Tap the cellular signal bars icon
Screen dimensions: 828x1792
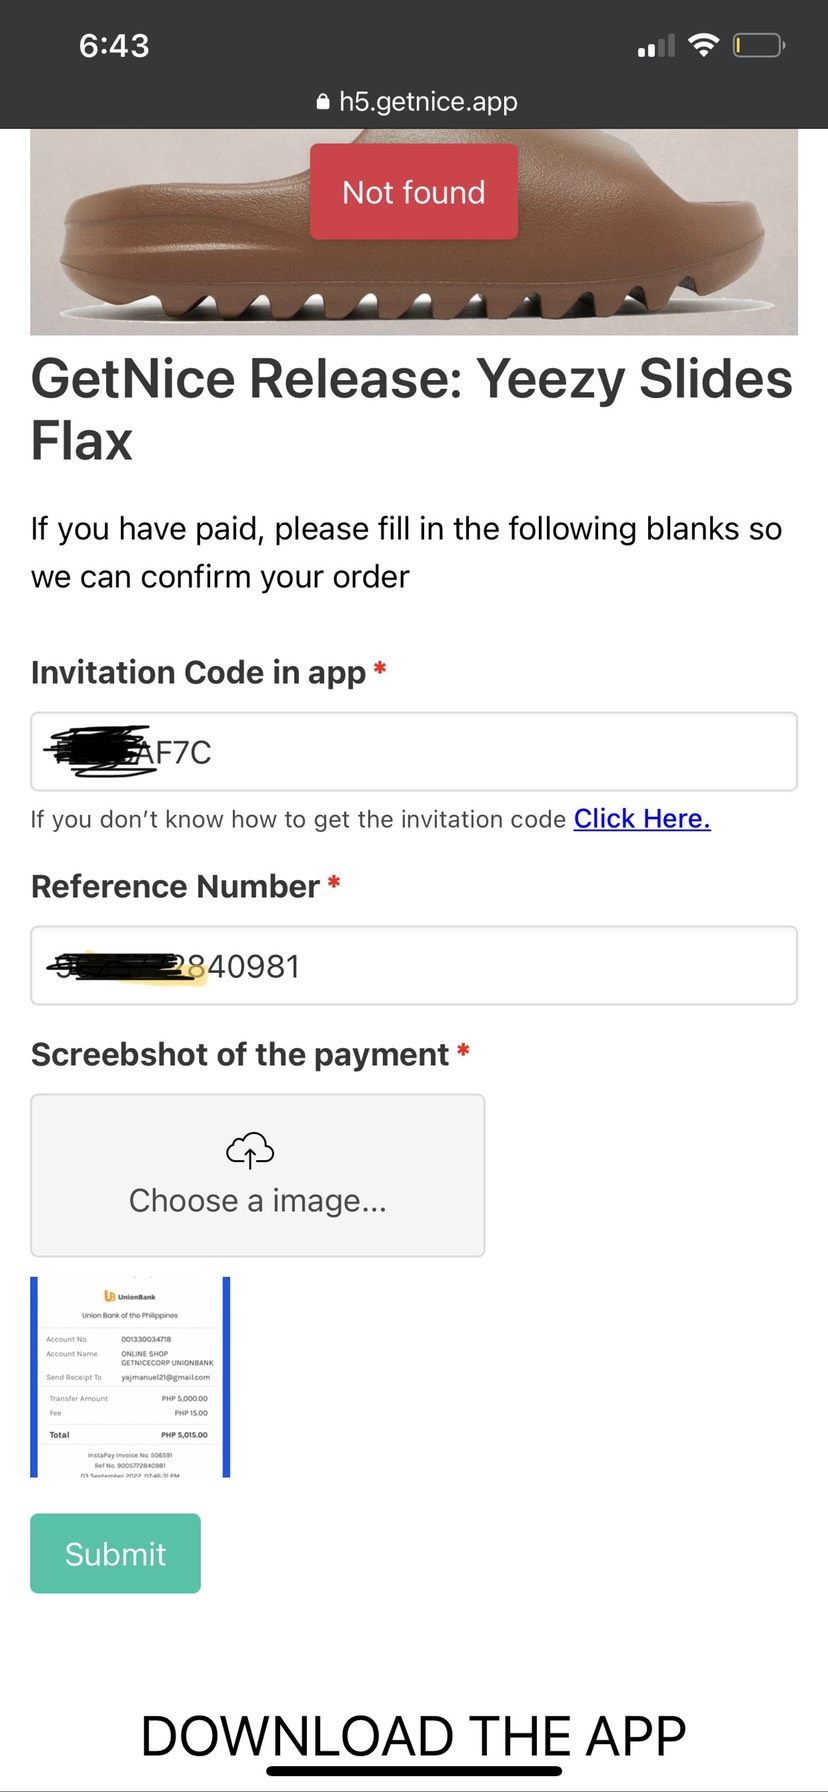point(656,46)
